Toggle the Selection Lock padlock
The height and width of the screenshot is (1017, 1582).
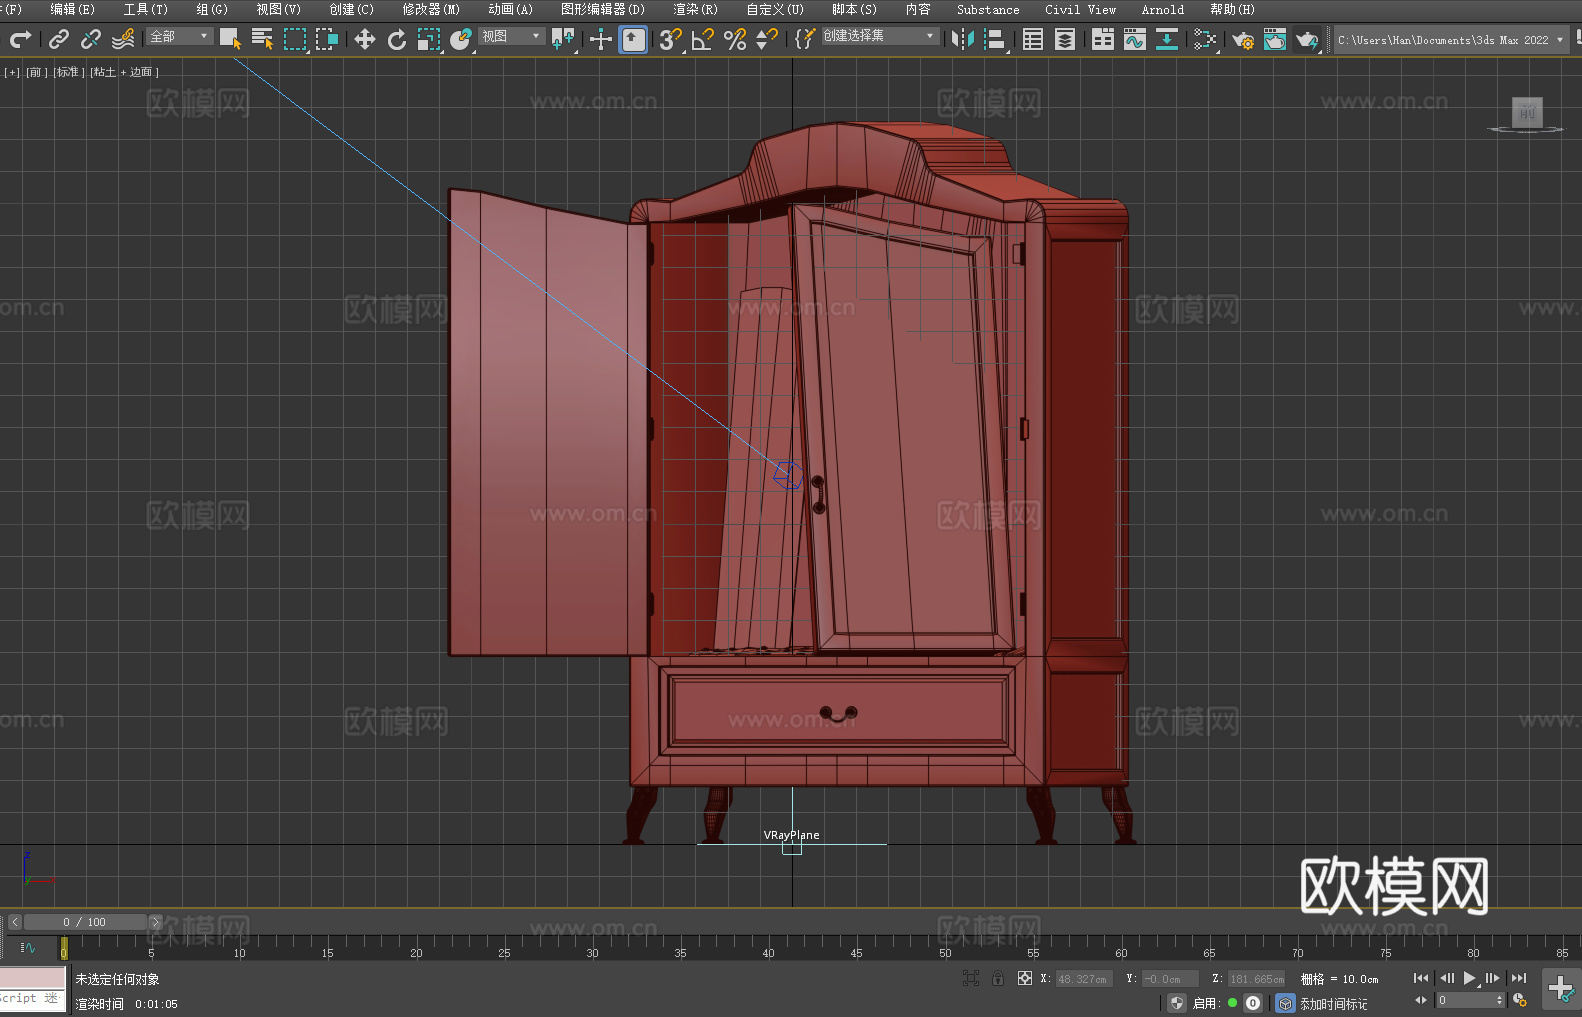point(998,979)
